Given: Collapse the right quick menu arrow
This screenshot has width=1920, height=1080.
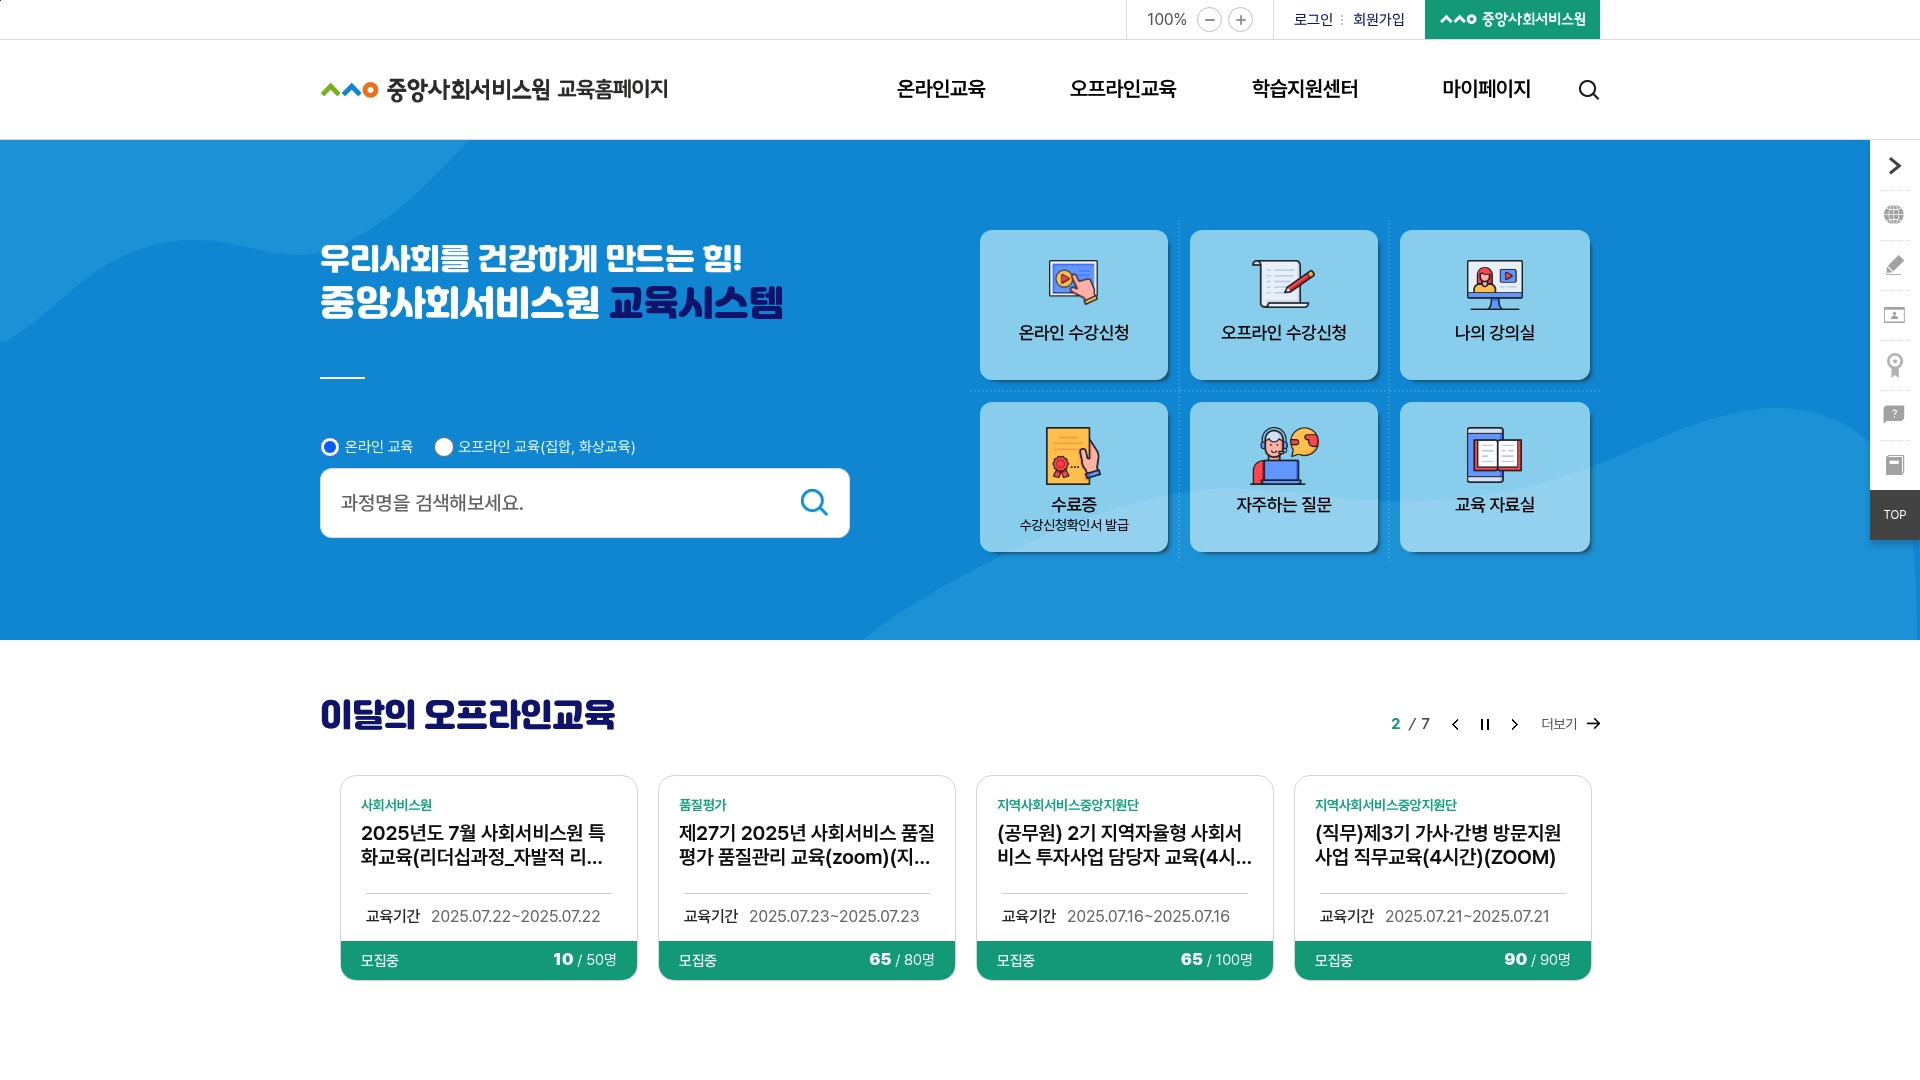Looking at the screenshot, I should pos(1894,165).
